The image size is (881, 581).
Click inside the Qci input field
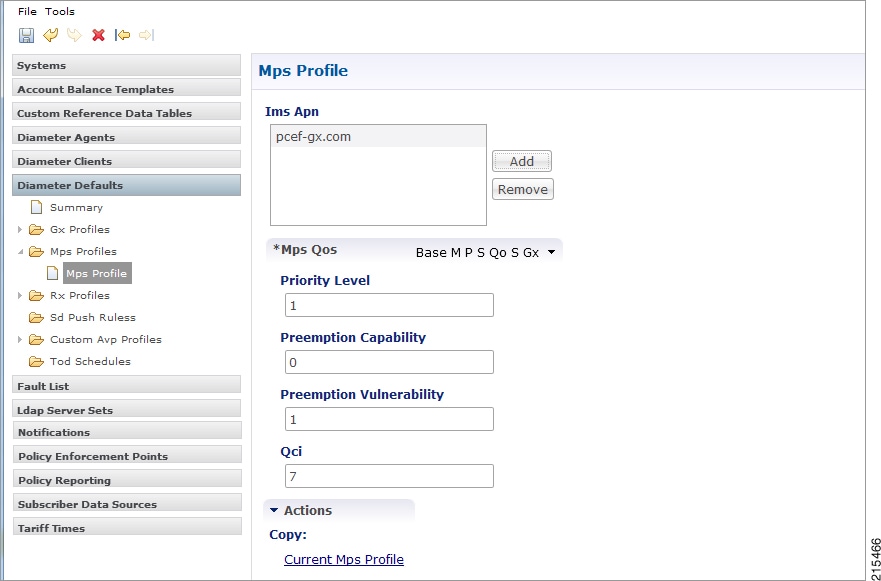389,476
